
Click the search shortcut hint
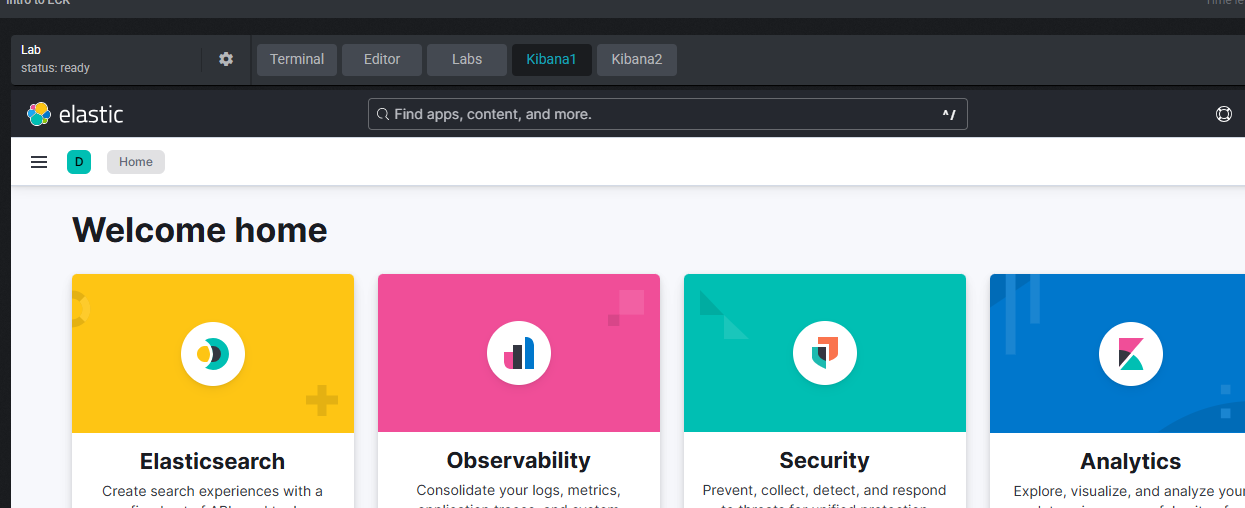click(x=949, y=115)
